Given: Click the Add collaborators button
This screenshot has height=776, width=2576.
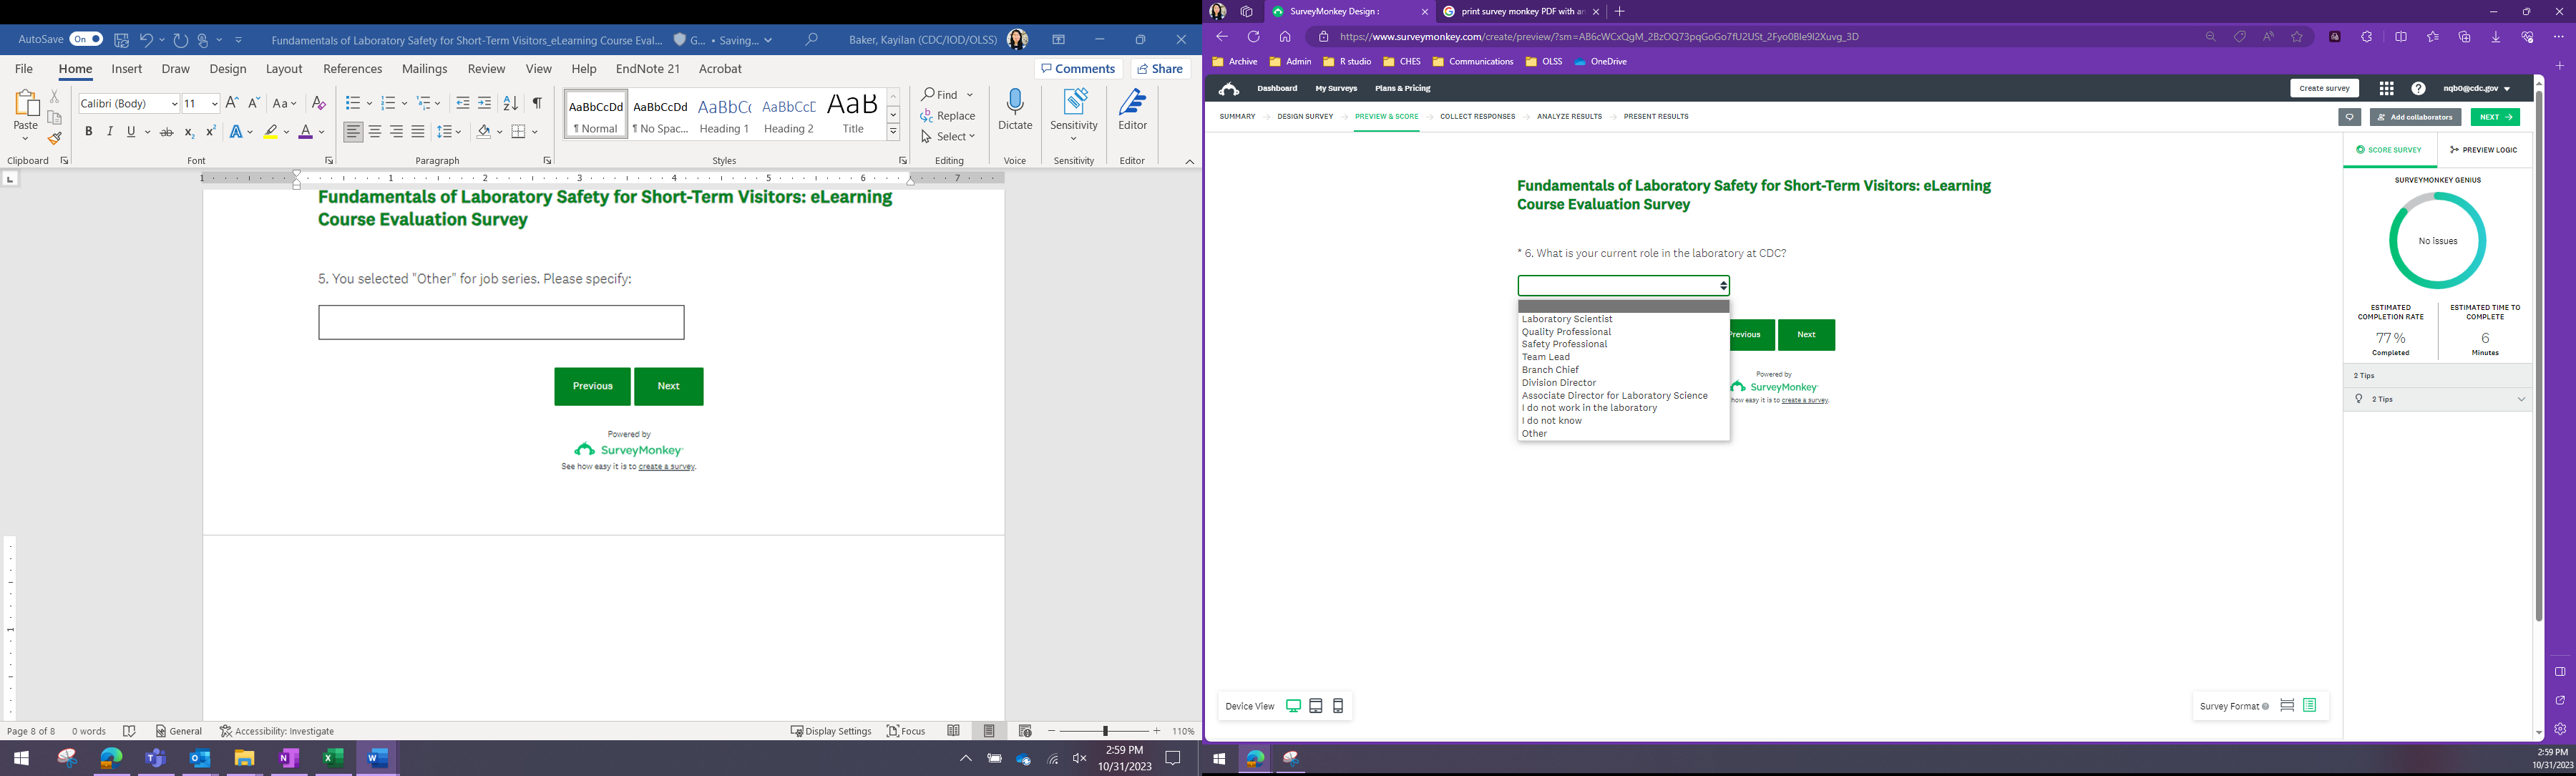Looking at the screenshot, I should coord(2414,118).
